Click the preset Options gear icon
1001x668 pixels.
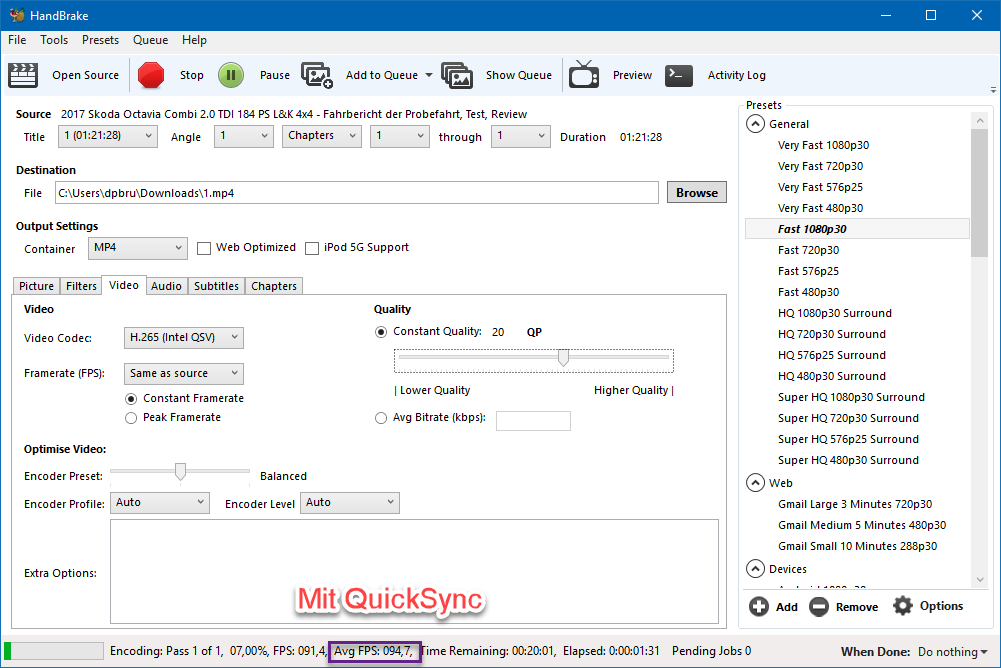[903, 605]
